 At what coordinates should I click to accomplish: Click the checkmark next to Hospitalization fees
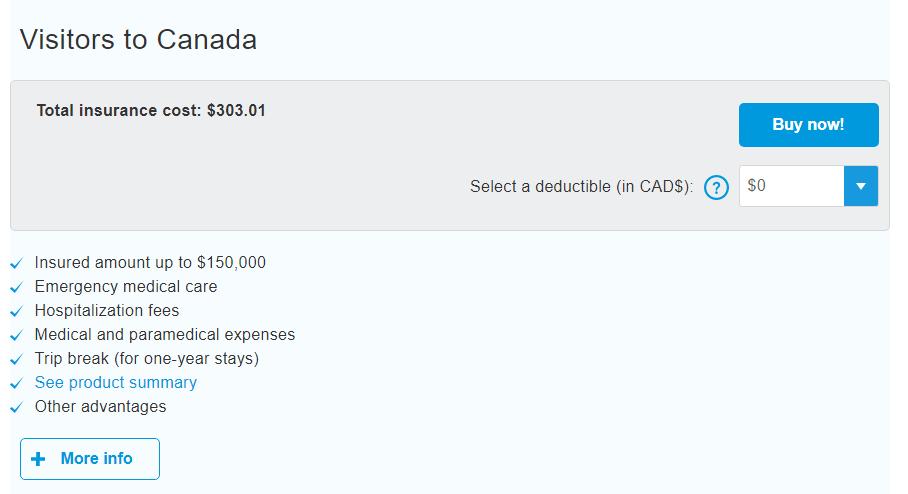(16, 312)
